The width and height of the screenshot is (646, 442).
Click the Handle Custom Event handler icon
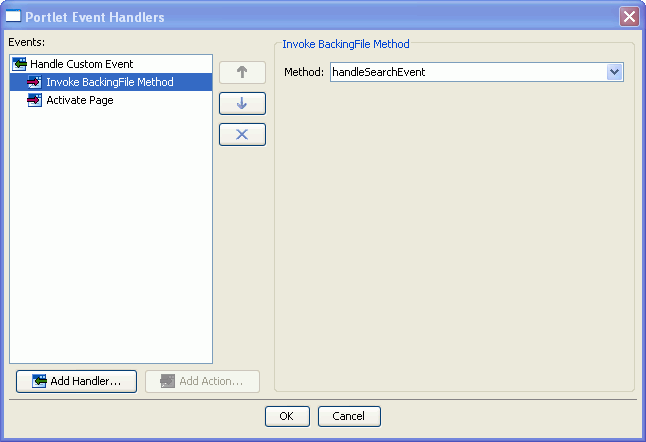(19, 64)
